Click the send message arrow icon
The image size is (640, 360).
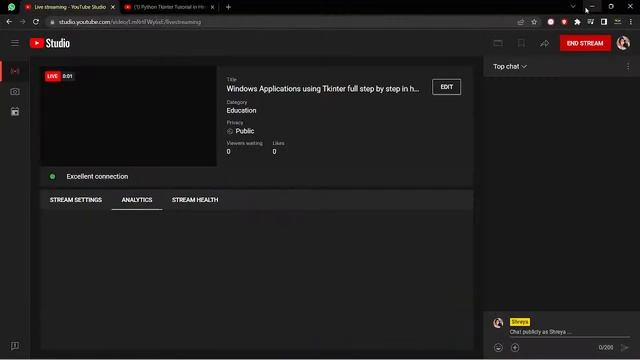[624, 347]
